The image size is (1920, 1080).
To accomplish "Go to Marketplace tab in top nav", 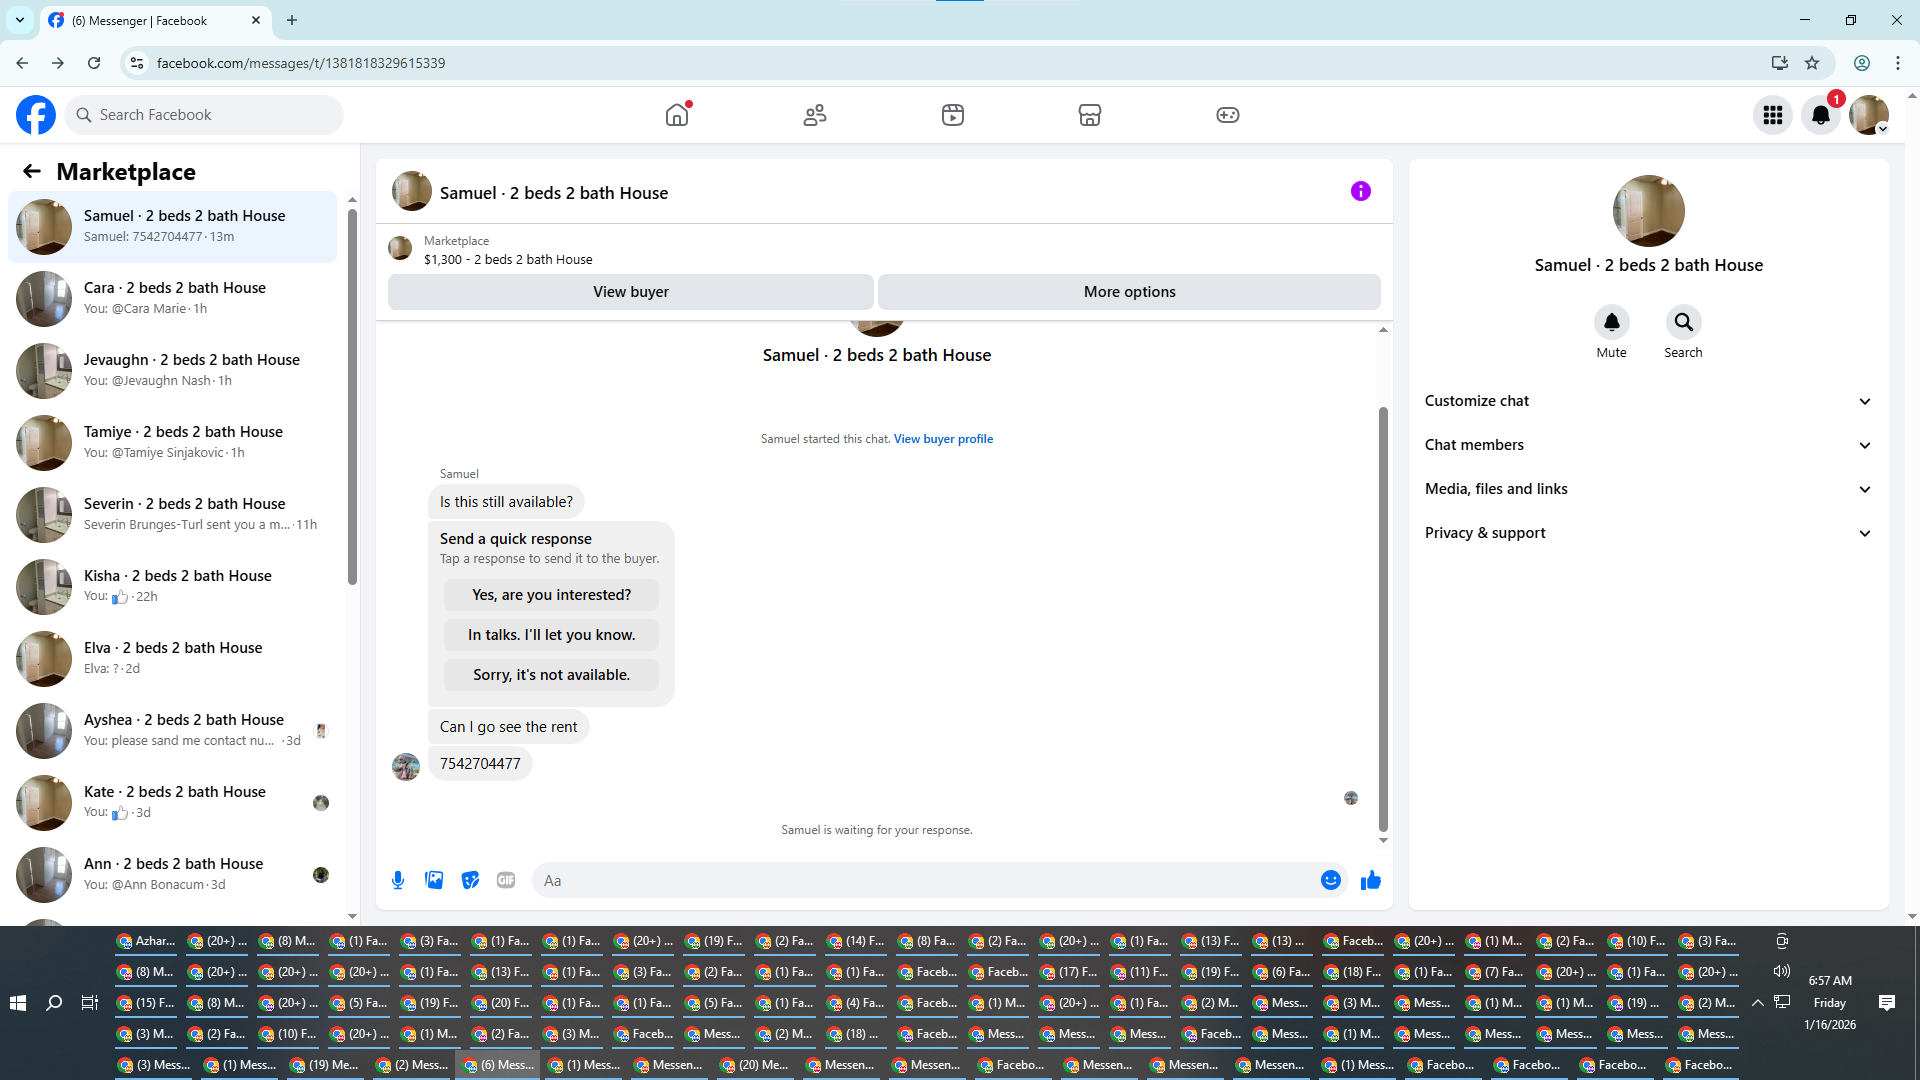I will point(1089,115).
